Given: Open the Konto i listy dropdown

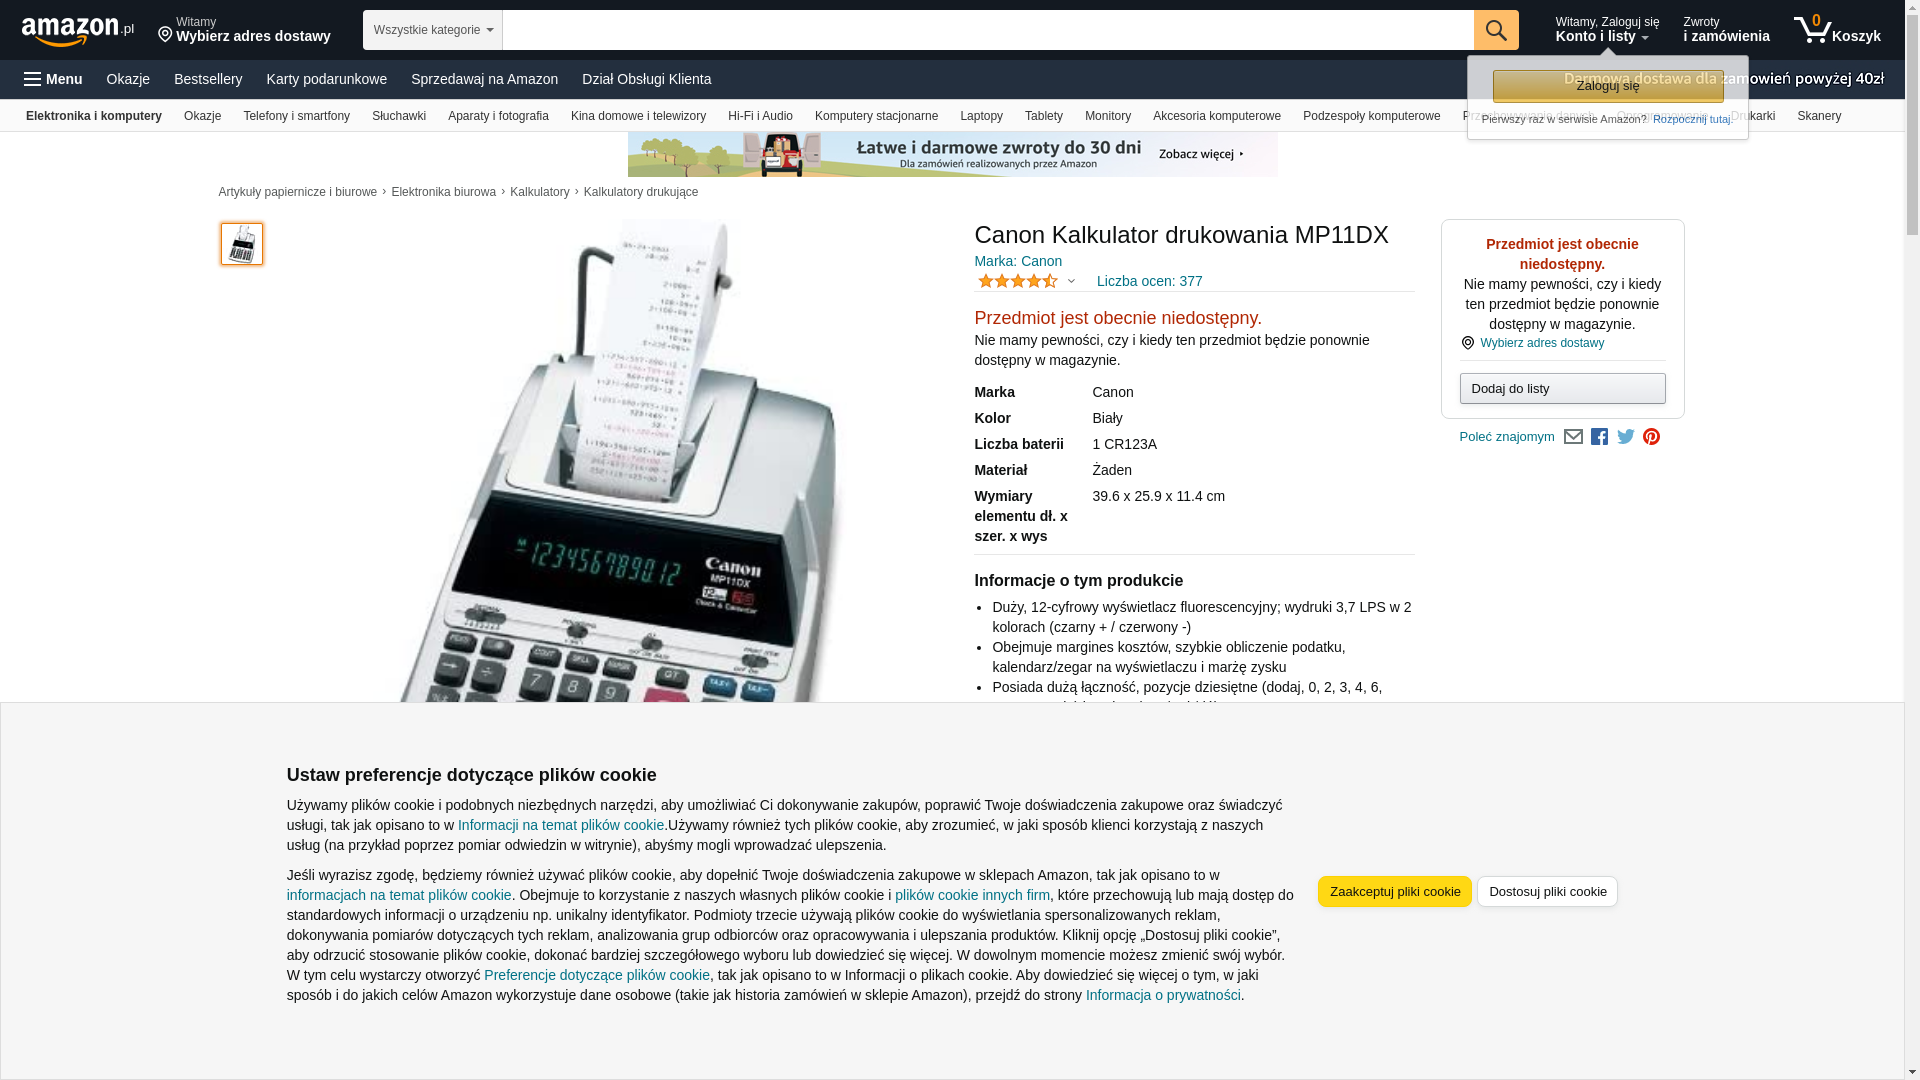Looking at the screenshot, I should coord(1607,30).
